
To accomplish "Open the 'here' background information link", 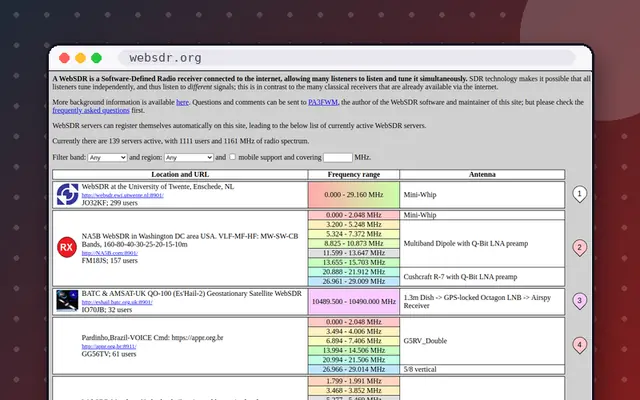I will pyautogui.click(x=182, y=102).
